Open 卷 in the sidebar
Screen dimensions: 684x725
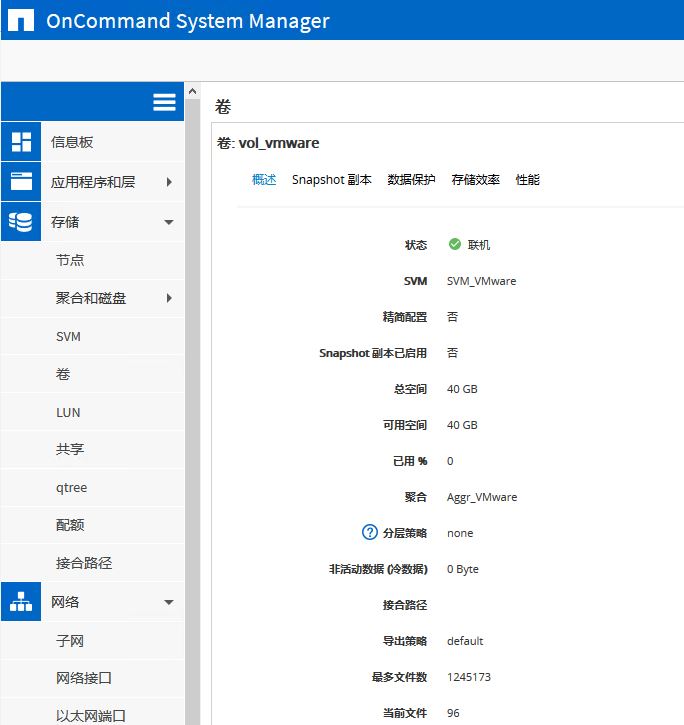tap(63, 374)
